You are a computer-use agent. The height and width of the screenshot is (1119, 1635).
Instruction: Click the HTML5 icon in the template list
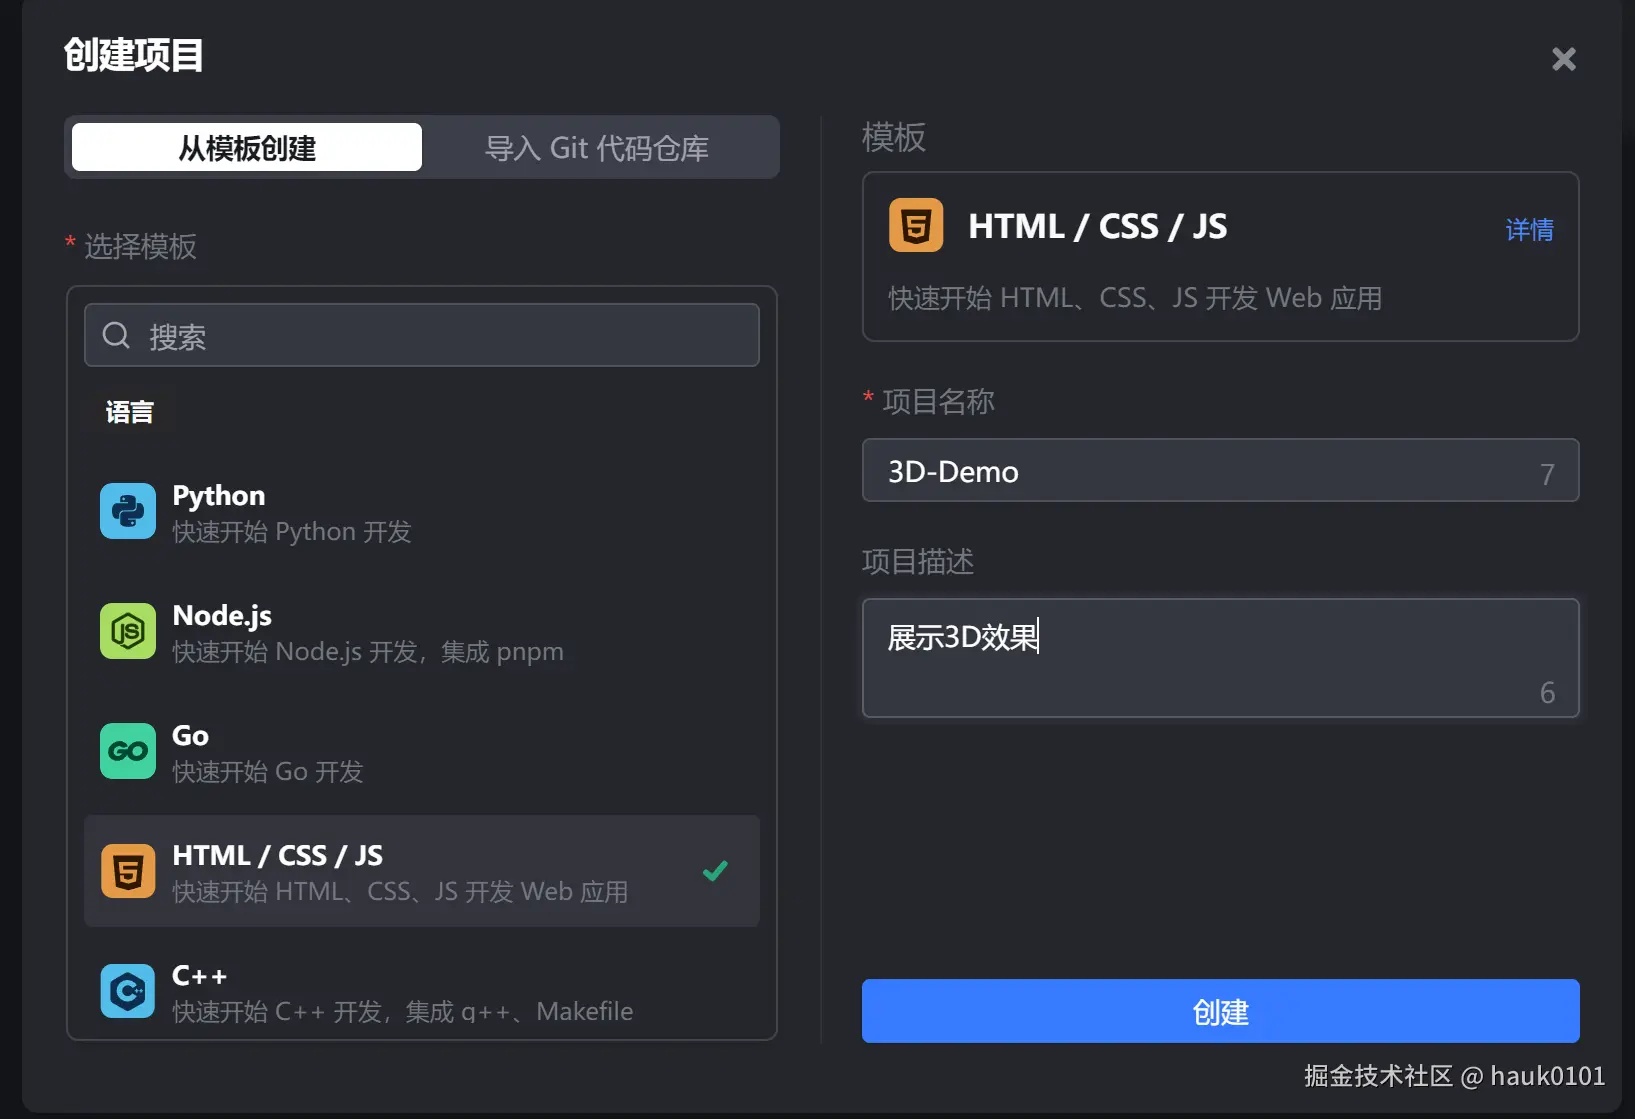(127, 871)
